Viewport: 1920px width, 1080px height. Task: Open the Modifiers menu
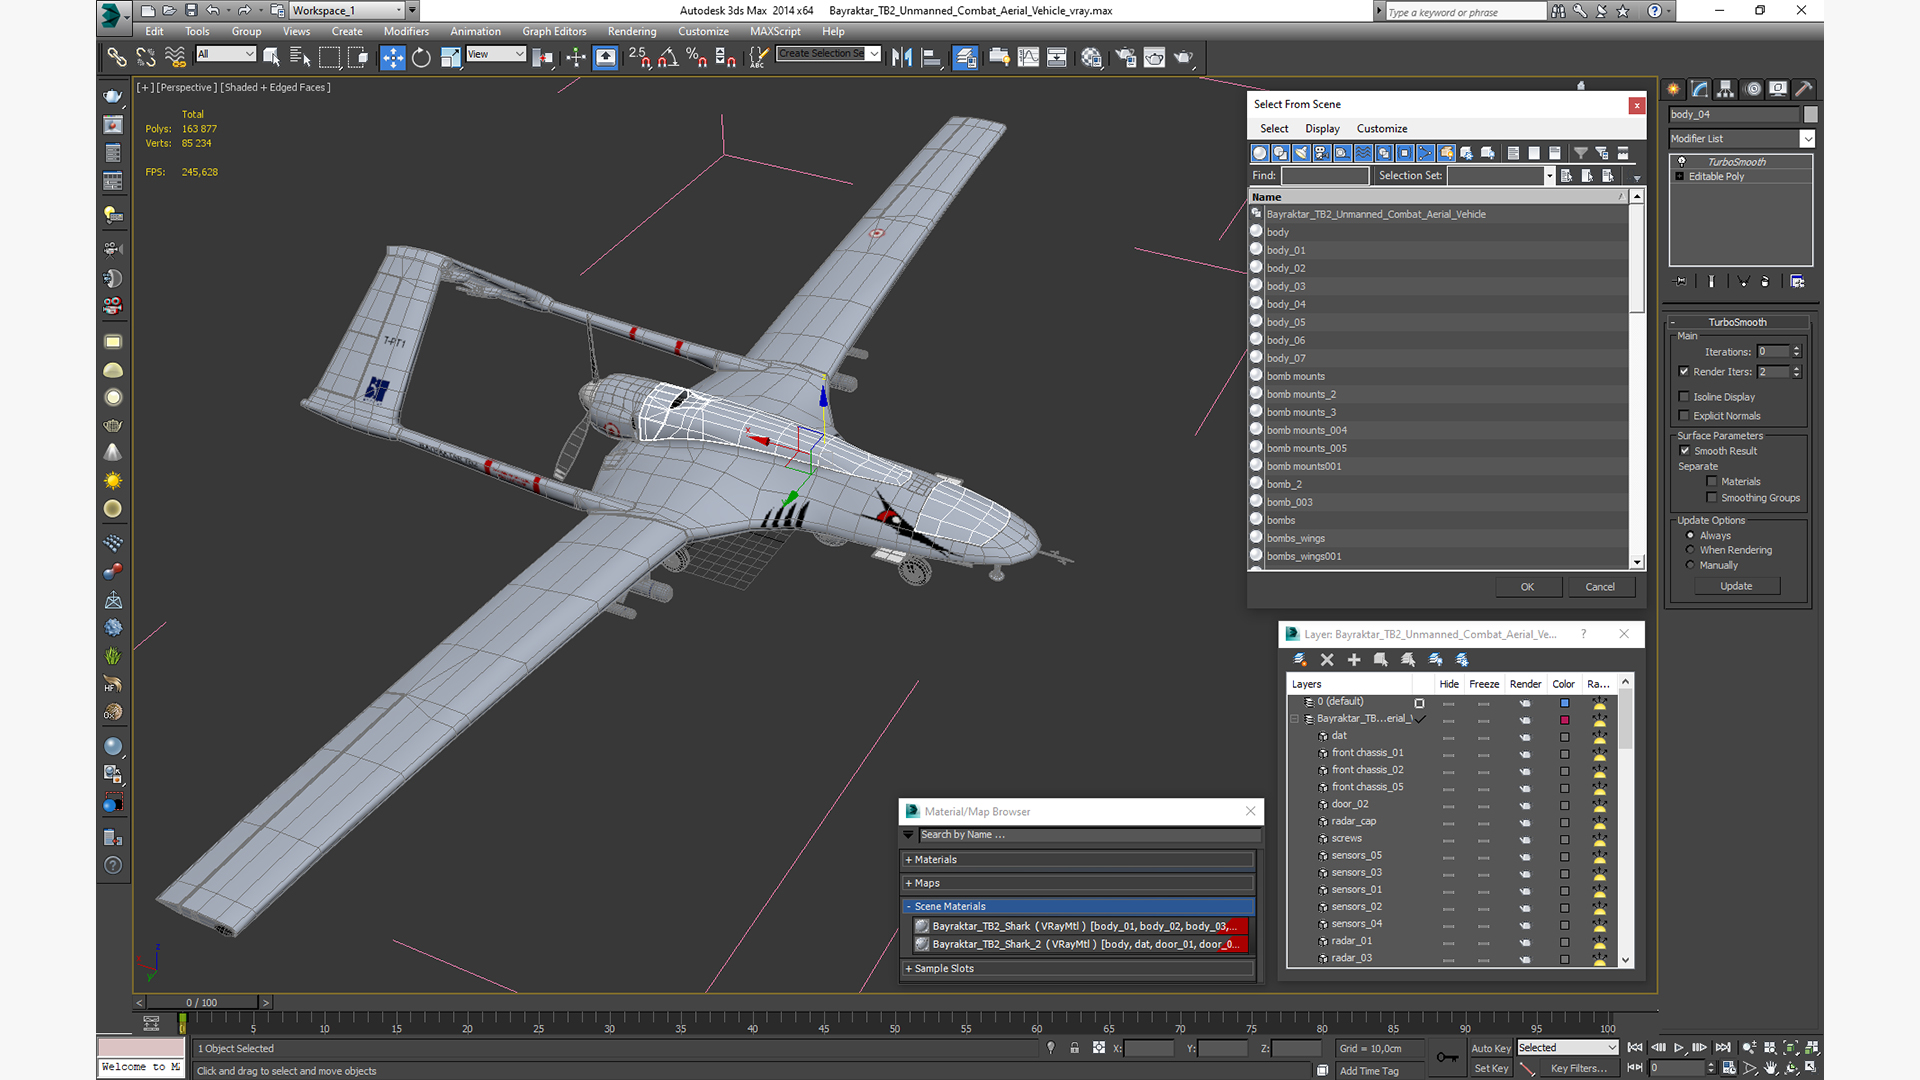pos(406,32)
